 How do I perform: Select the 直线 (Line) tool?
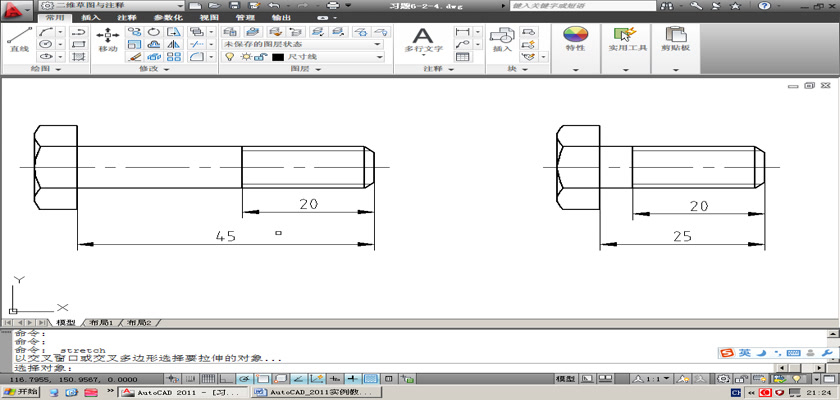point(18,38)
